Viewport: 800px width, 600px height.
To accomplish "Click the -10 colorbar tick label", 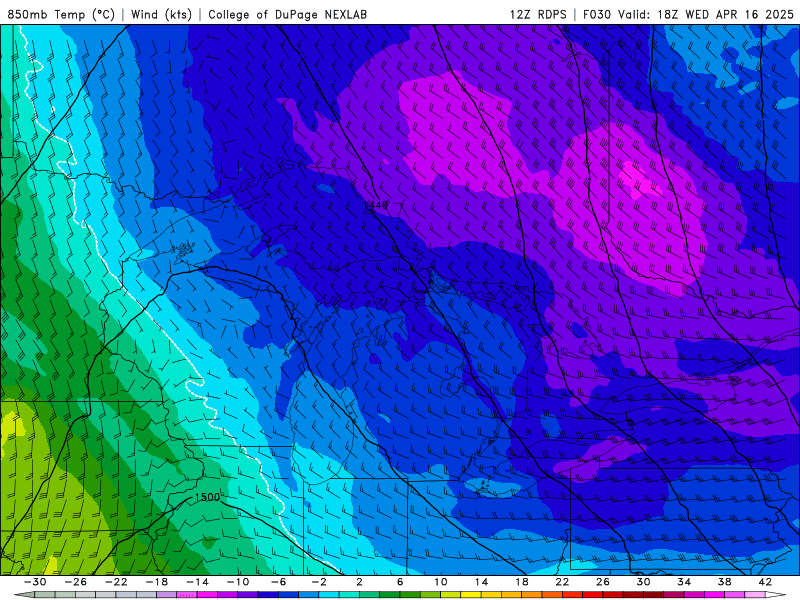I will click(x=238, y=582).
